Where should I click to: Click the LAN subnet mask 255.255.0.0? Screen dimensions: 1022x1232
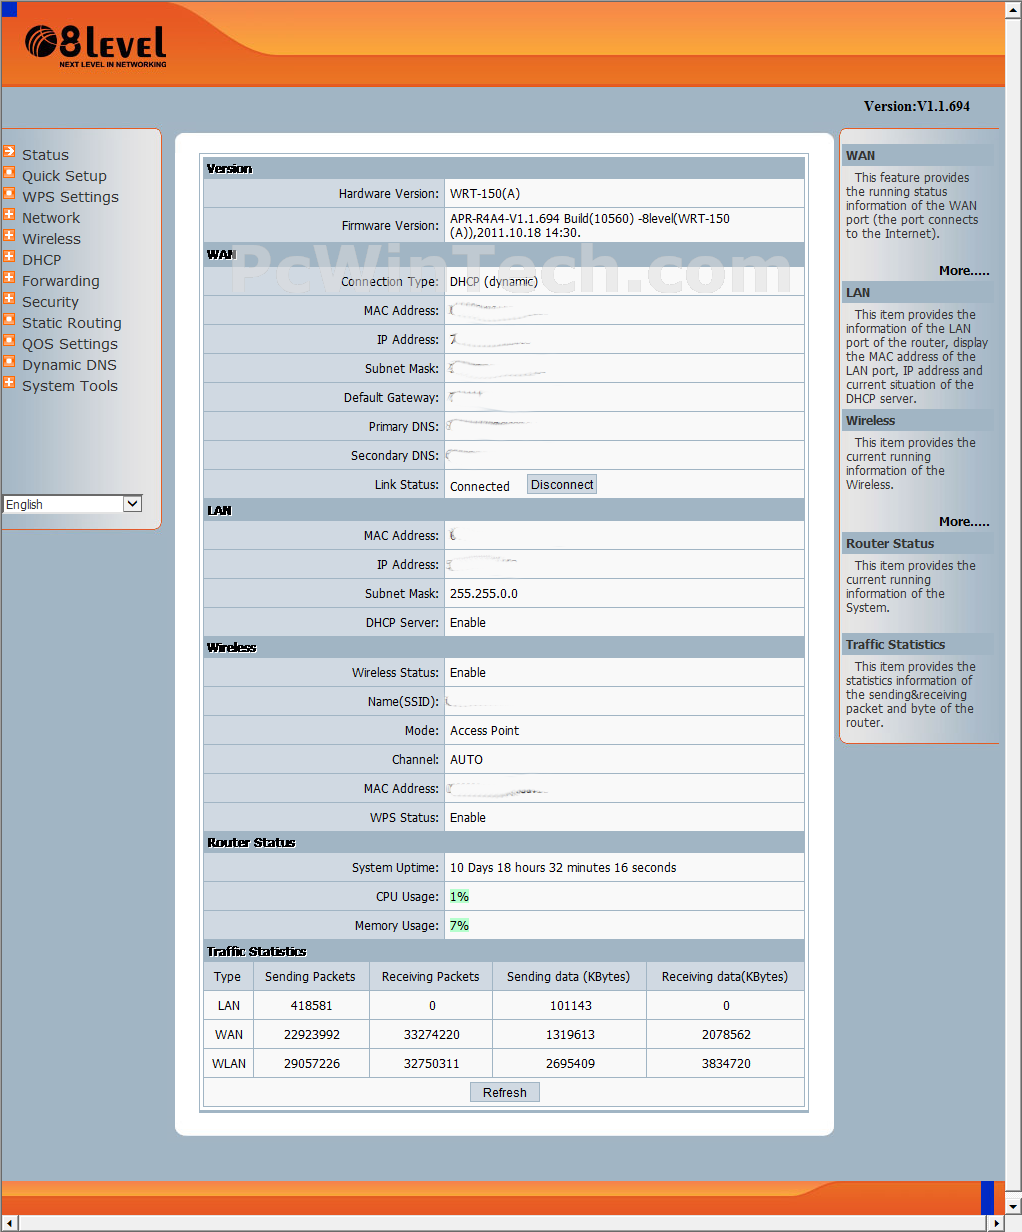pos(484,594)
